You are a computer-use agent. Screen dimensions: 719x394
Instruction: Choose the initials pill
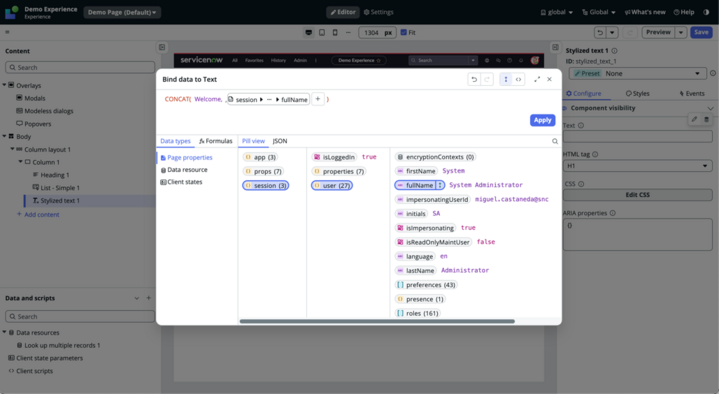point(411,214)
